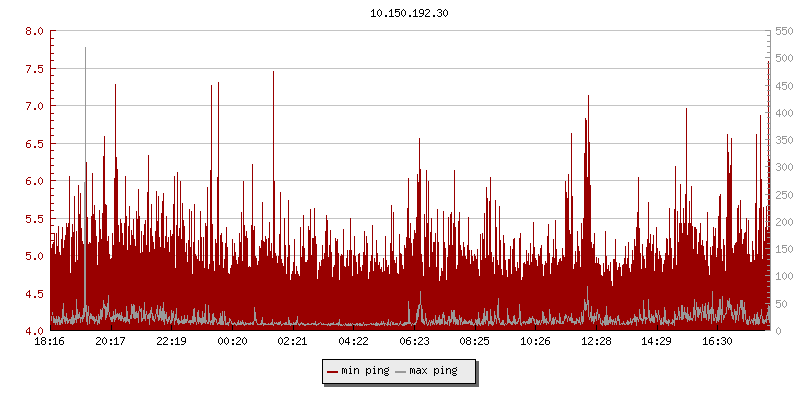800x400 pixels.
Task: Click the 6.5 left axis value
Action: [34, 144]
